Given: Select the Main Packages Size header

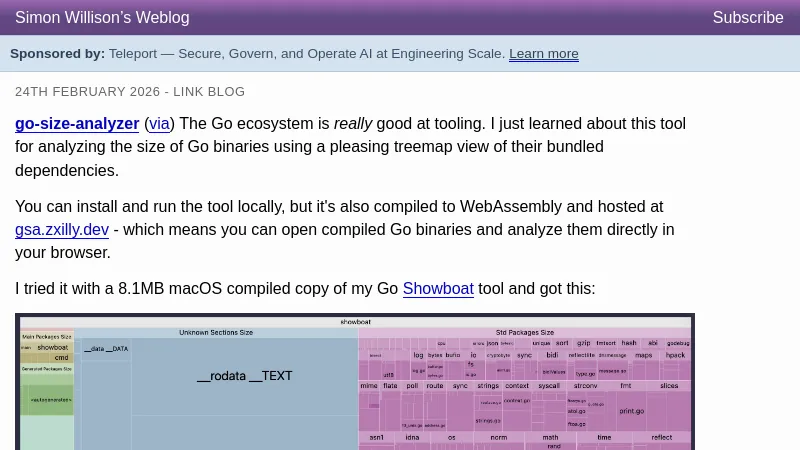Looking at the screenshot, I should pos(46,337).
